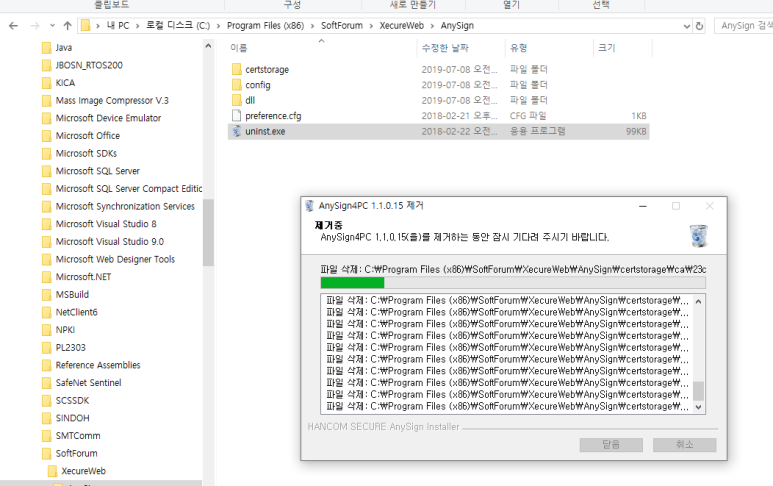The width and height of the screenshot is (773, 486).
Task: Click the 닫음 button in uninstaller
Action: coord(611,445)
